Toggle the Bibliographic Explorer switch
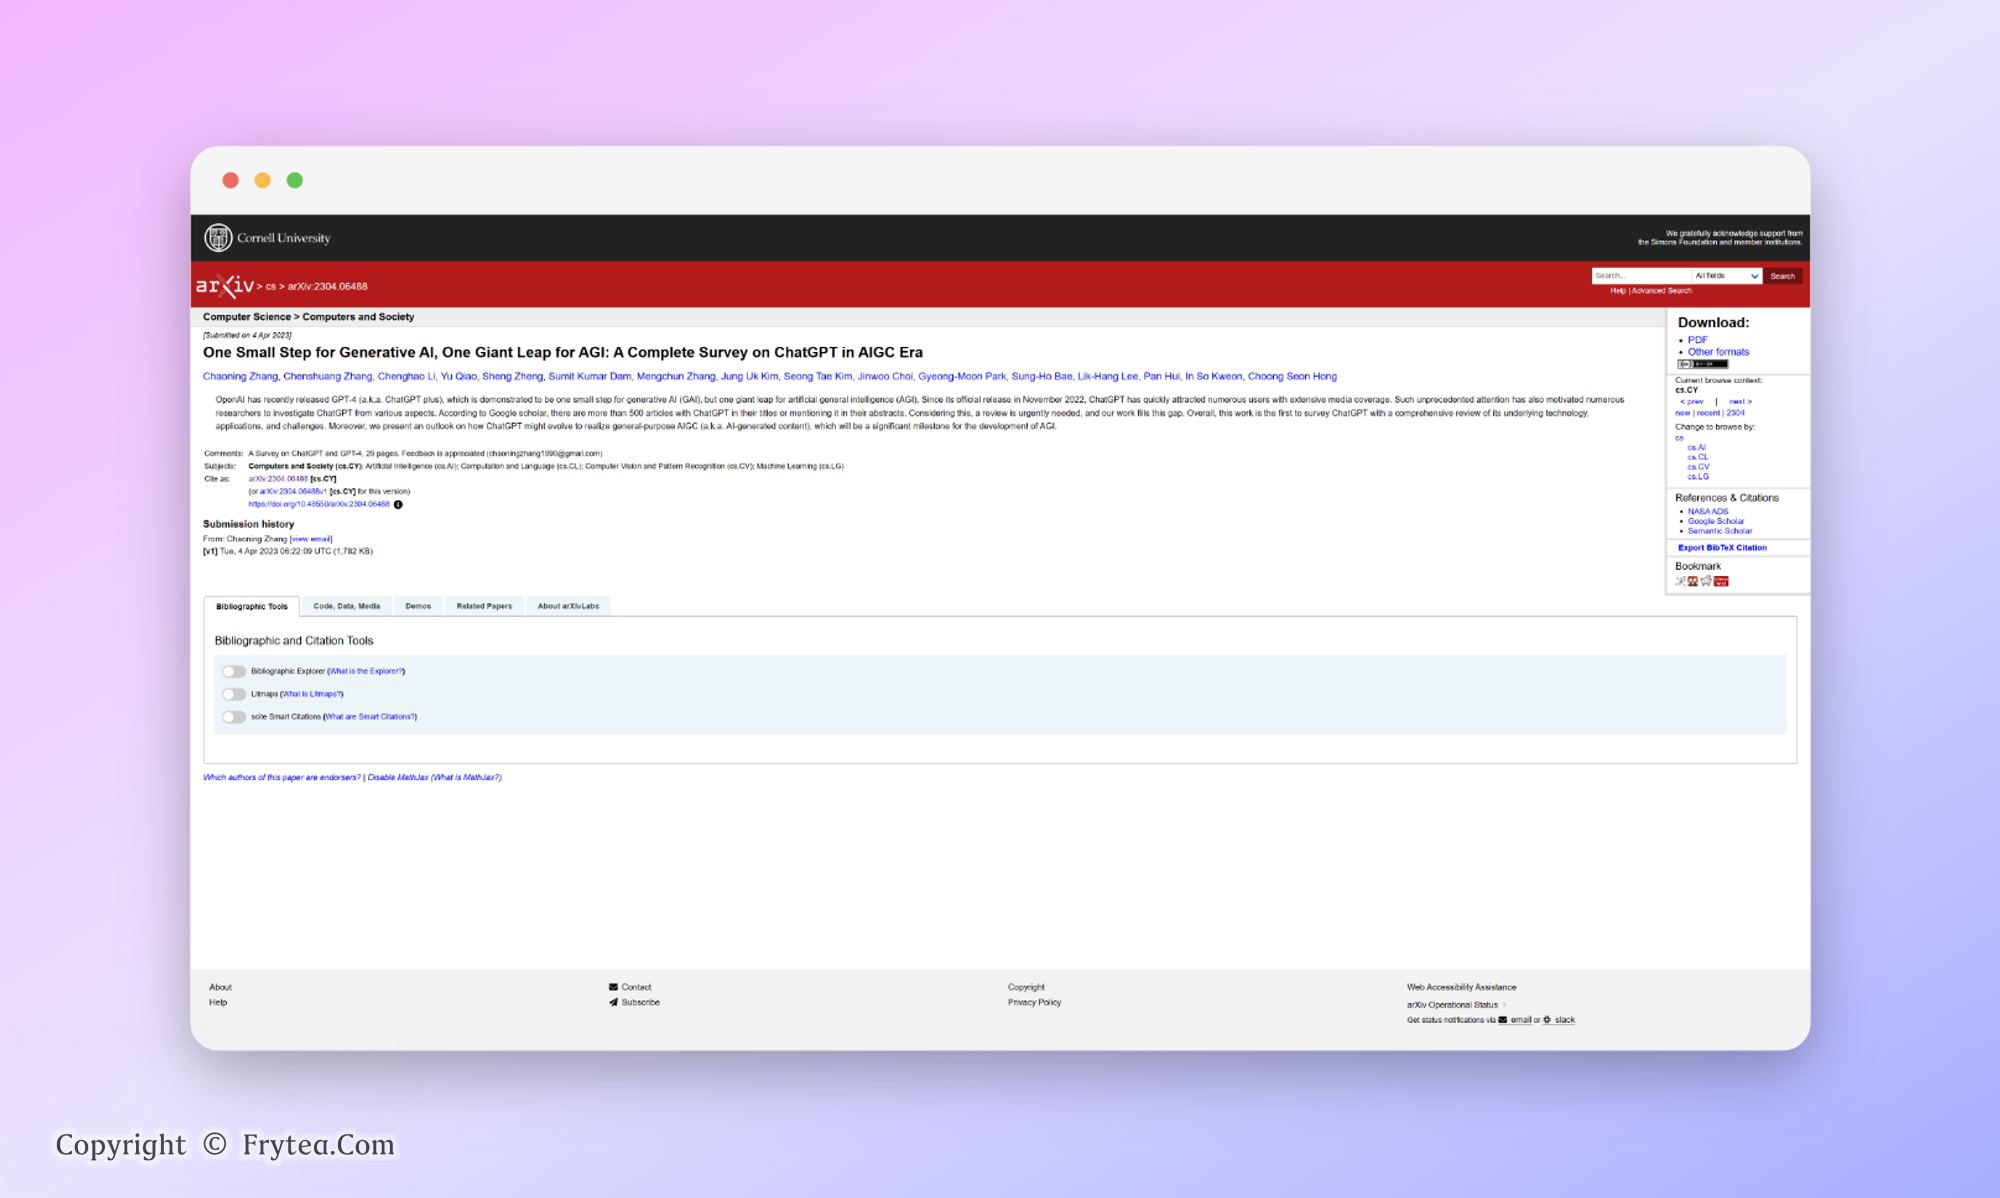This screenshot has height=1198, width=2000. [x=234, y=671]
